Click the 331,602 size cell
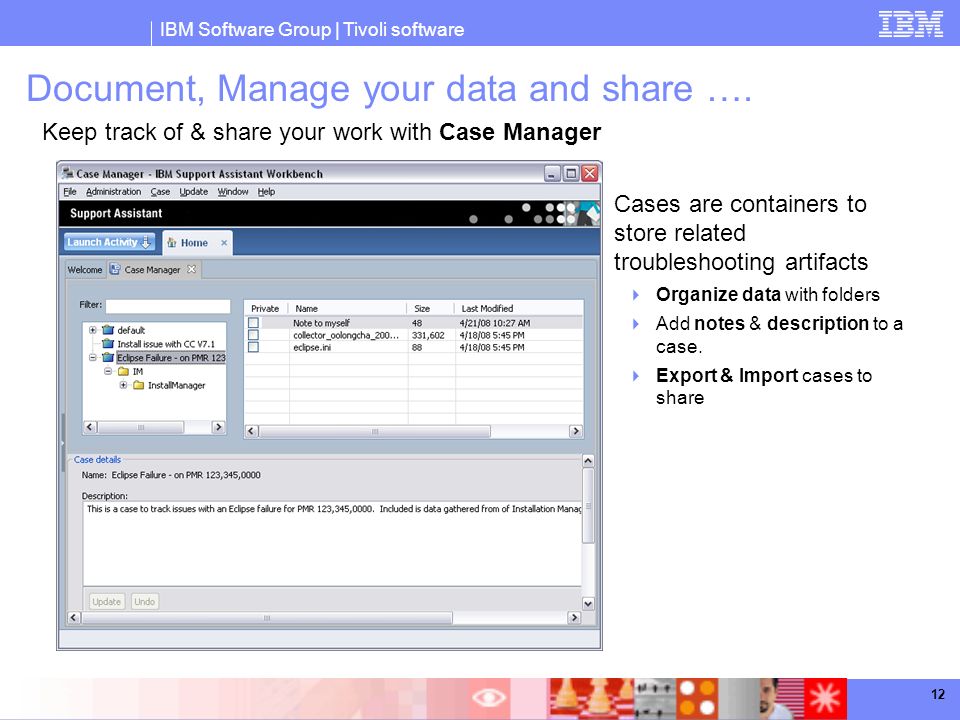960x720 pixels. (428, 335)
